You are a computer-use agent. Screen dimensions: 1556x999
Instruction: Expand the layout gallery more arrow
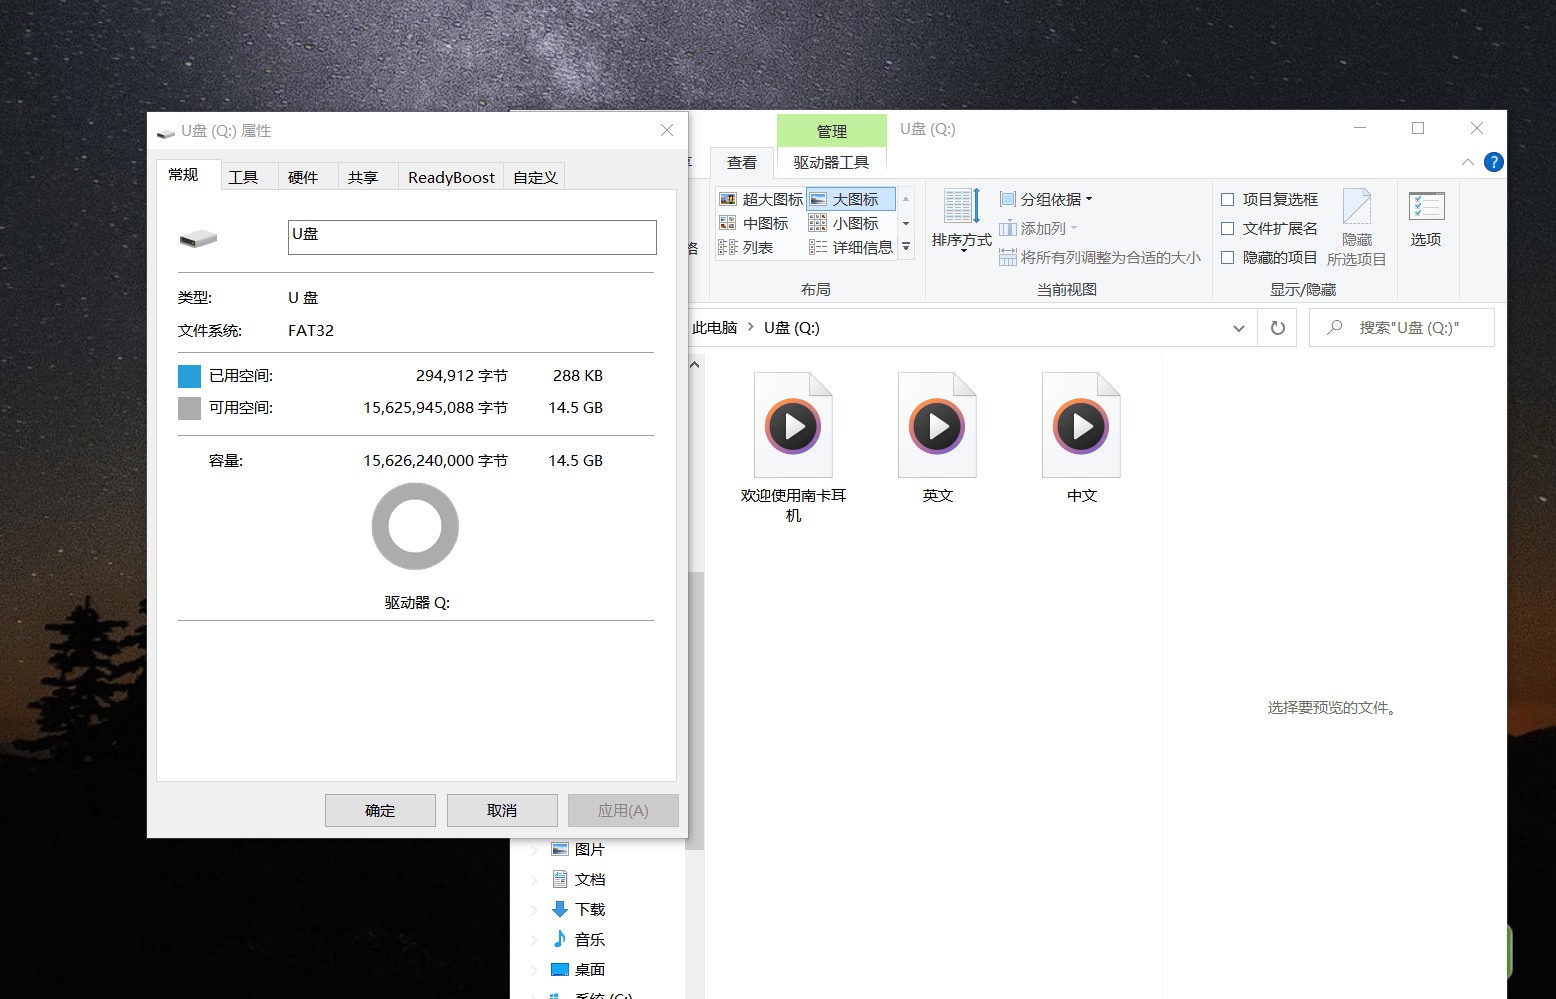[x=906, y=247]
